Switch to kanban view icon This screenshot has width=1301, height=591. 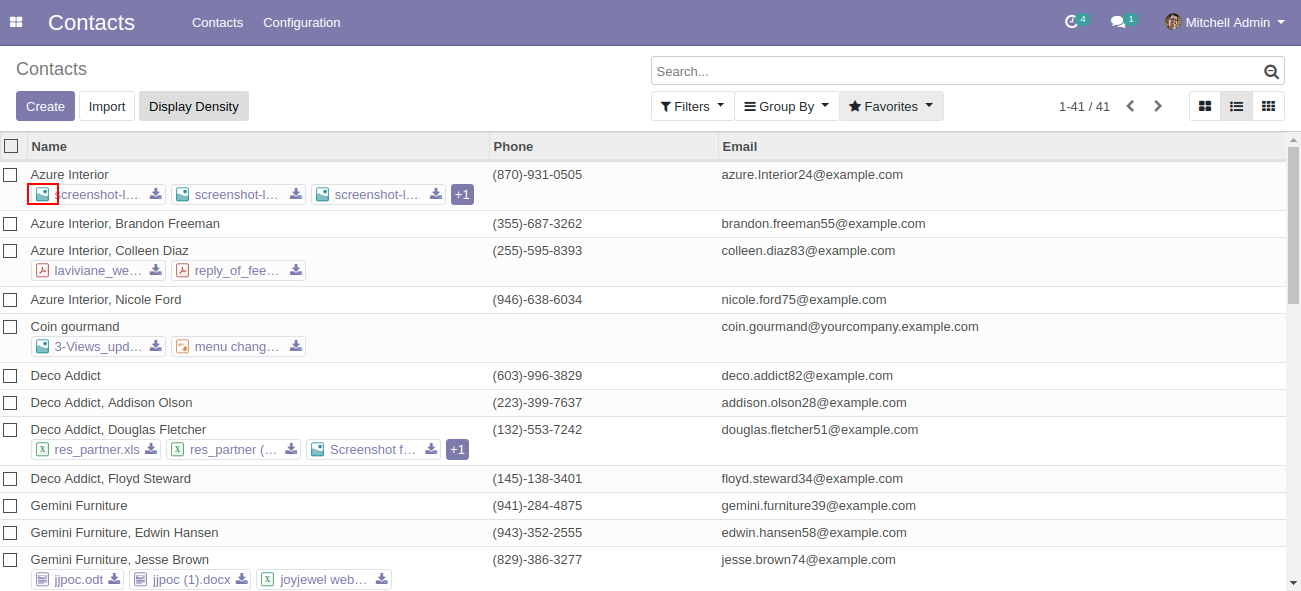1205,106
